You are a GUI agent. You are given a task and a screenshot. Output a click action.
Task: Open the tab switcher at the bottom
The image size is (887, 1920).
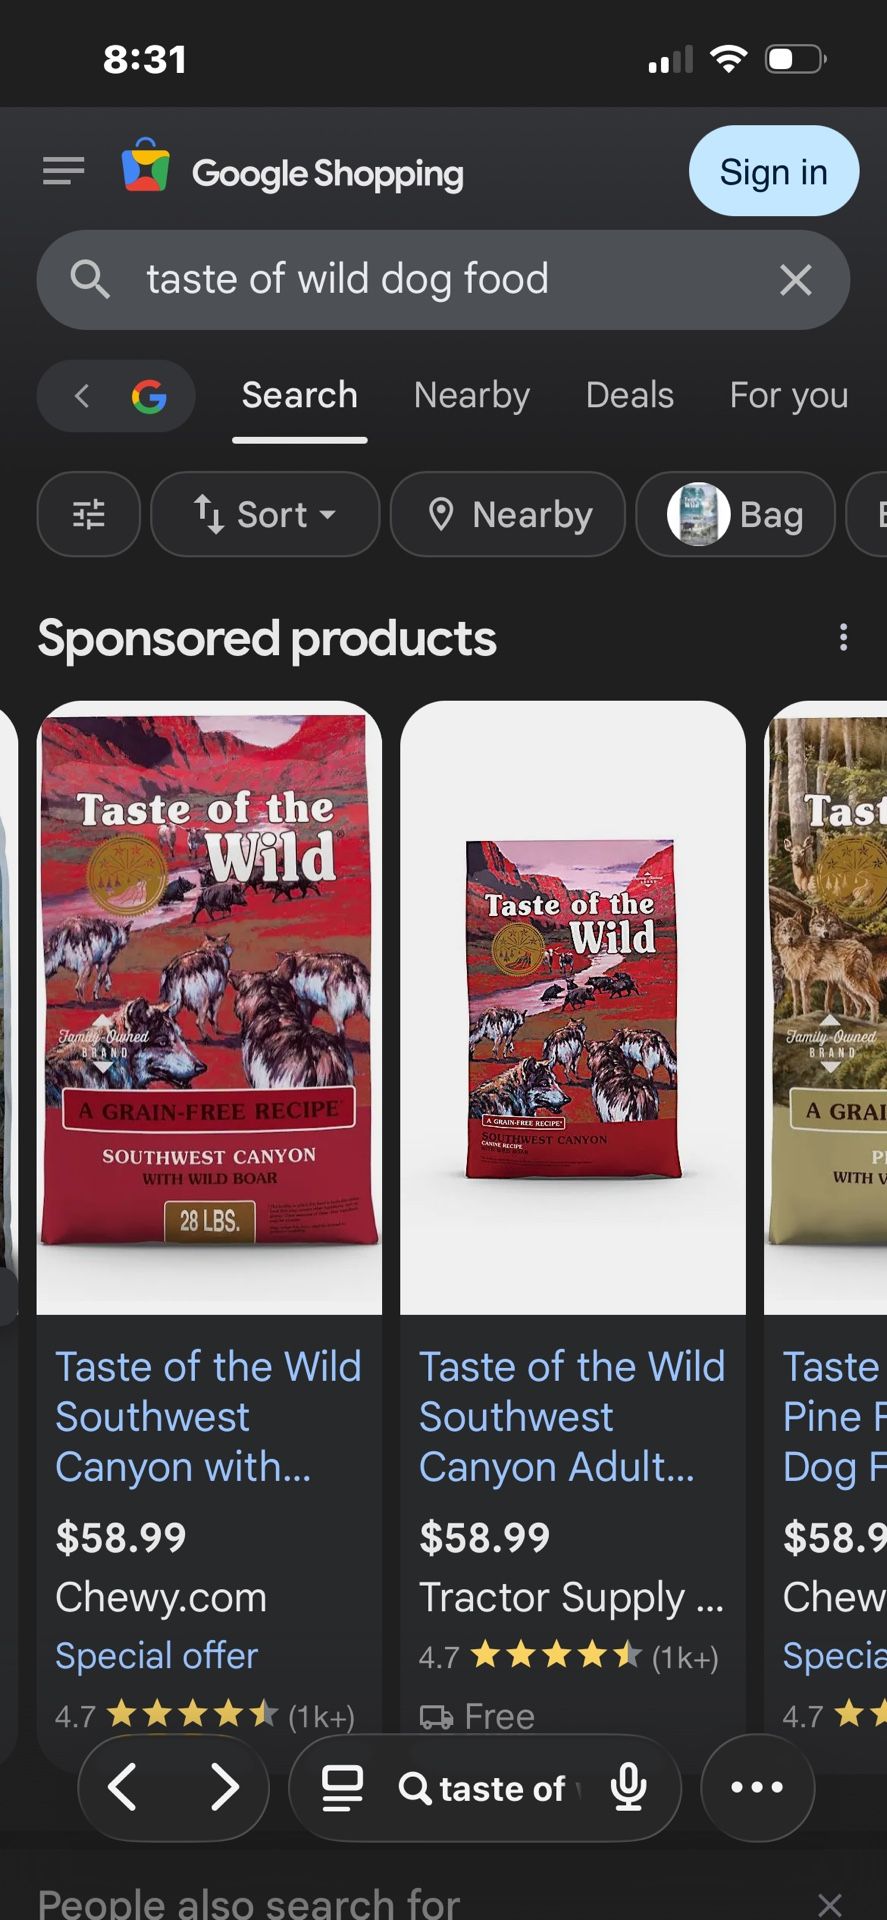pyautogui.click(x=340, y=1787)
